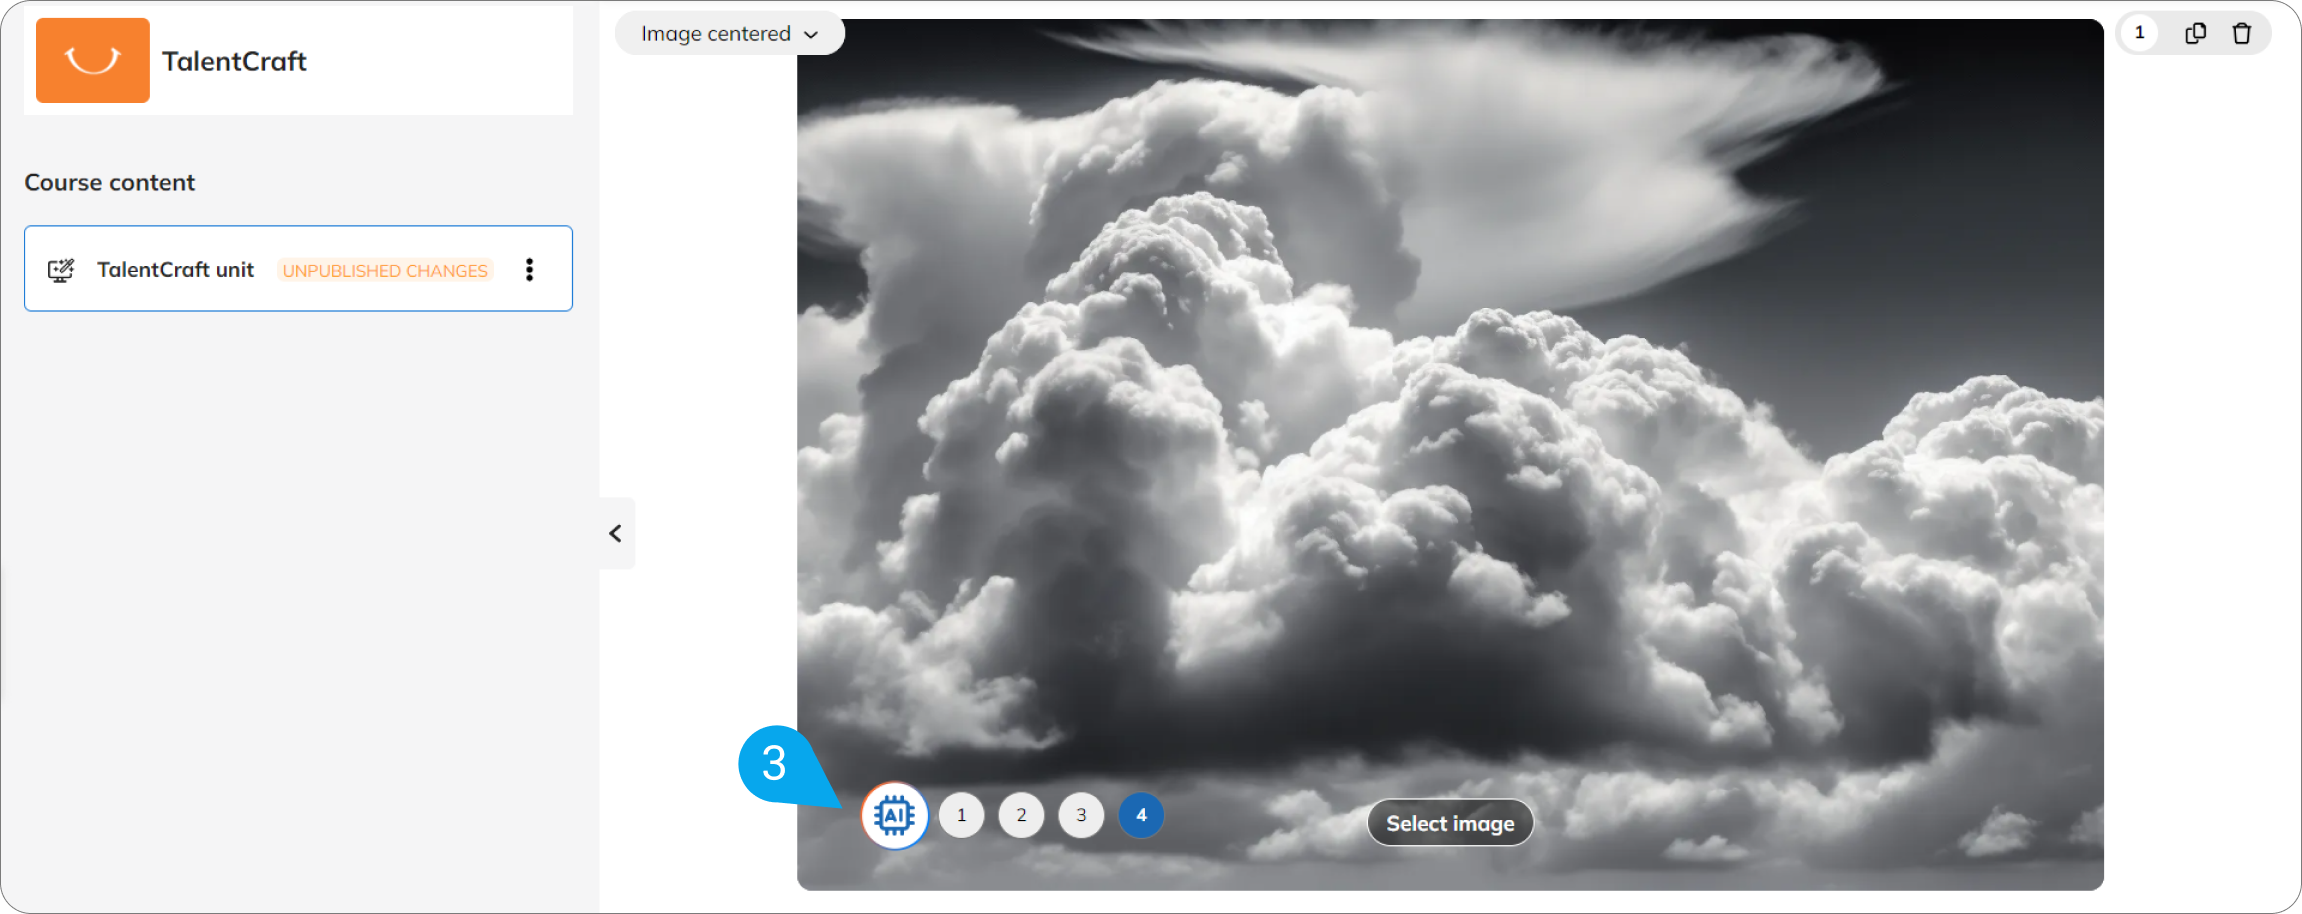Viewport: 2302px width, 914px height.
Task: Click the Course content heading
Action: (x=110, y=183)
